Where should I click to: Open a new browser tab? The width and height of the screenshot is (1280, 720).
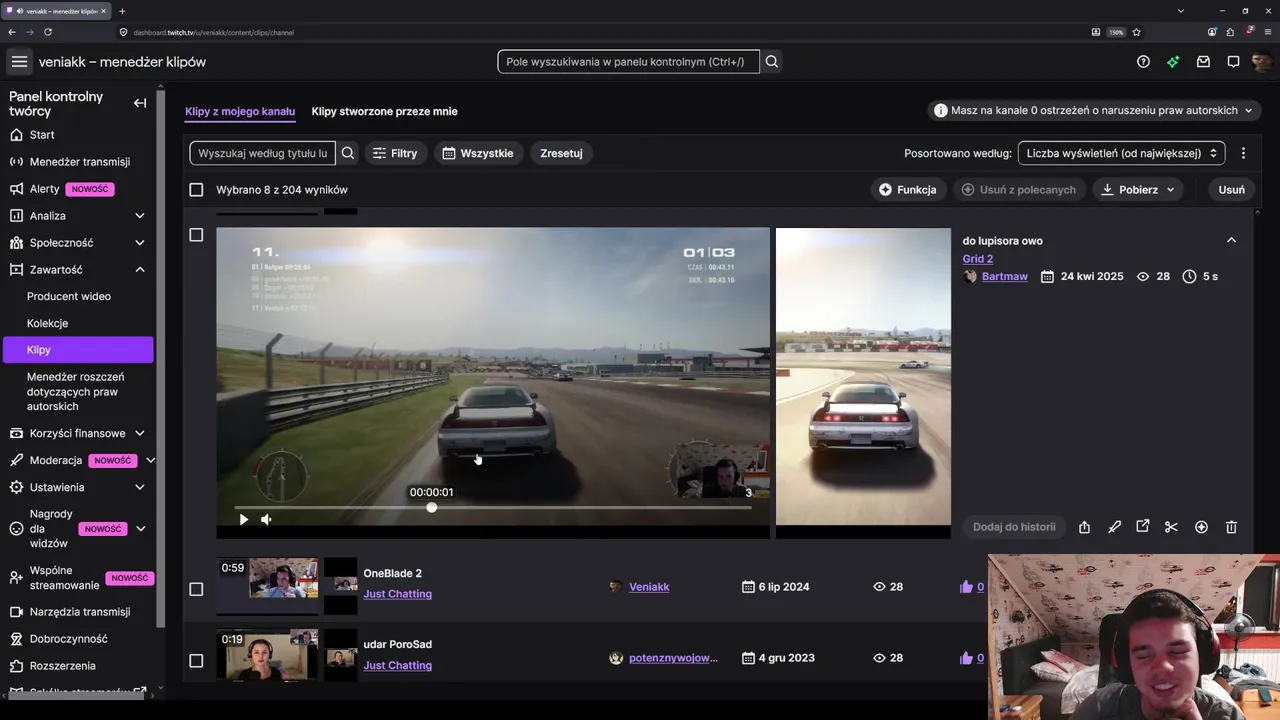pyautogui.click(x=122, y=11)
